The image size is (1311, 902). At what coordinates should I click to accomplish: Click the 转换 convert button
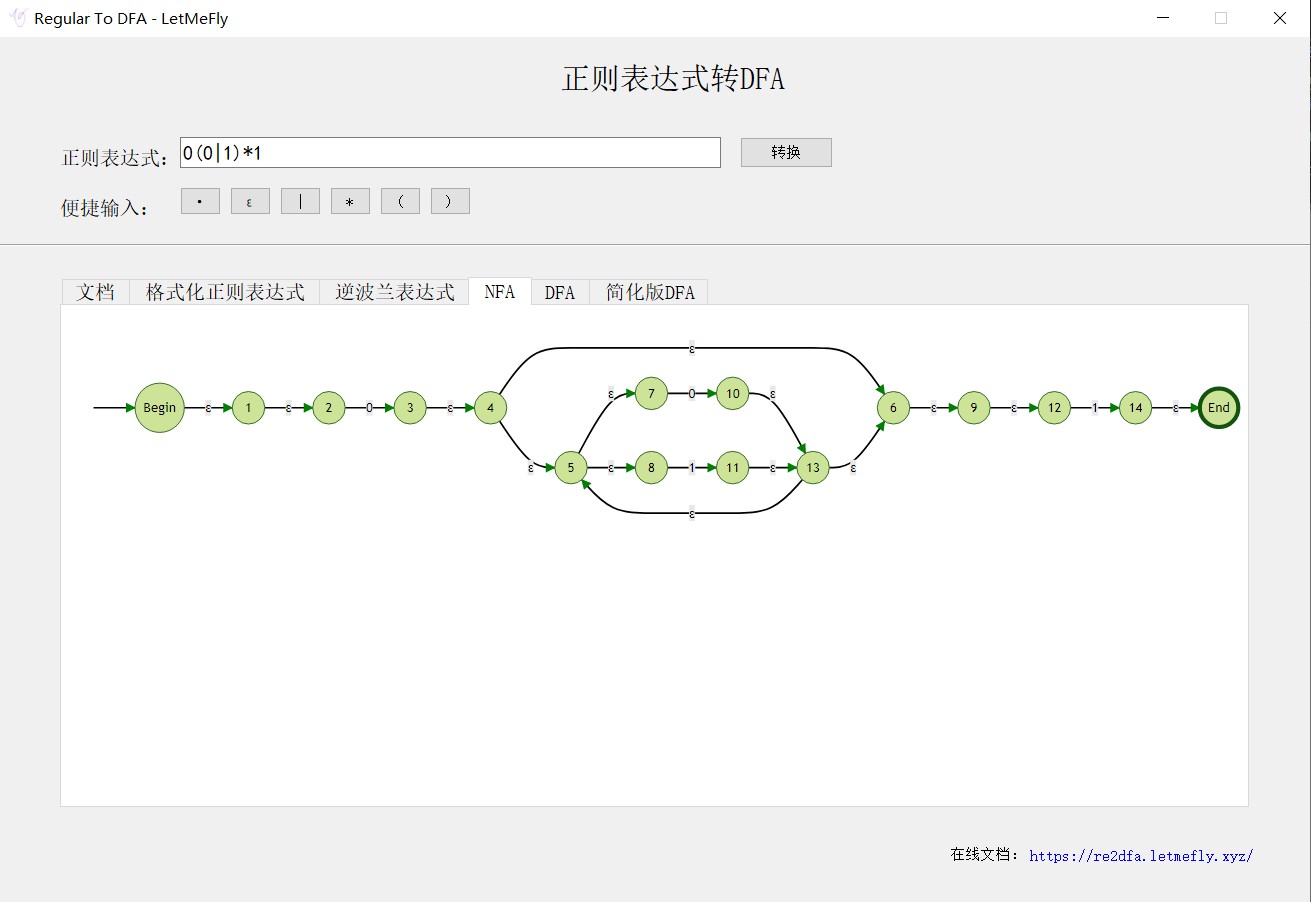pos(786,152)
